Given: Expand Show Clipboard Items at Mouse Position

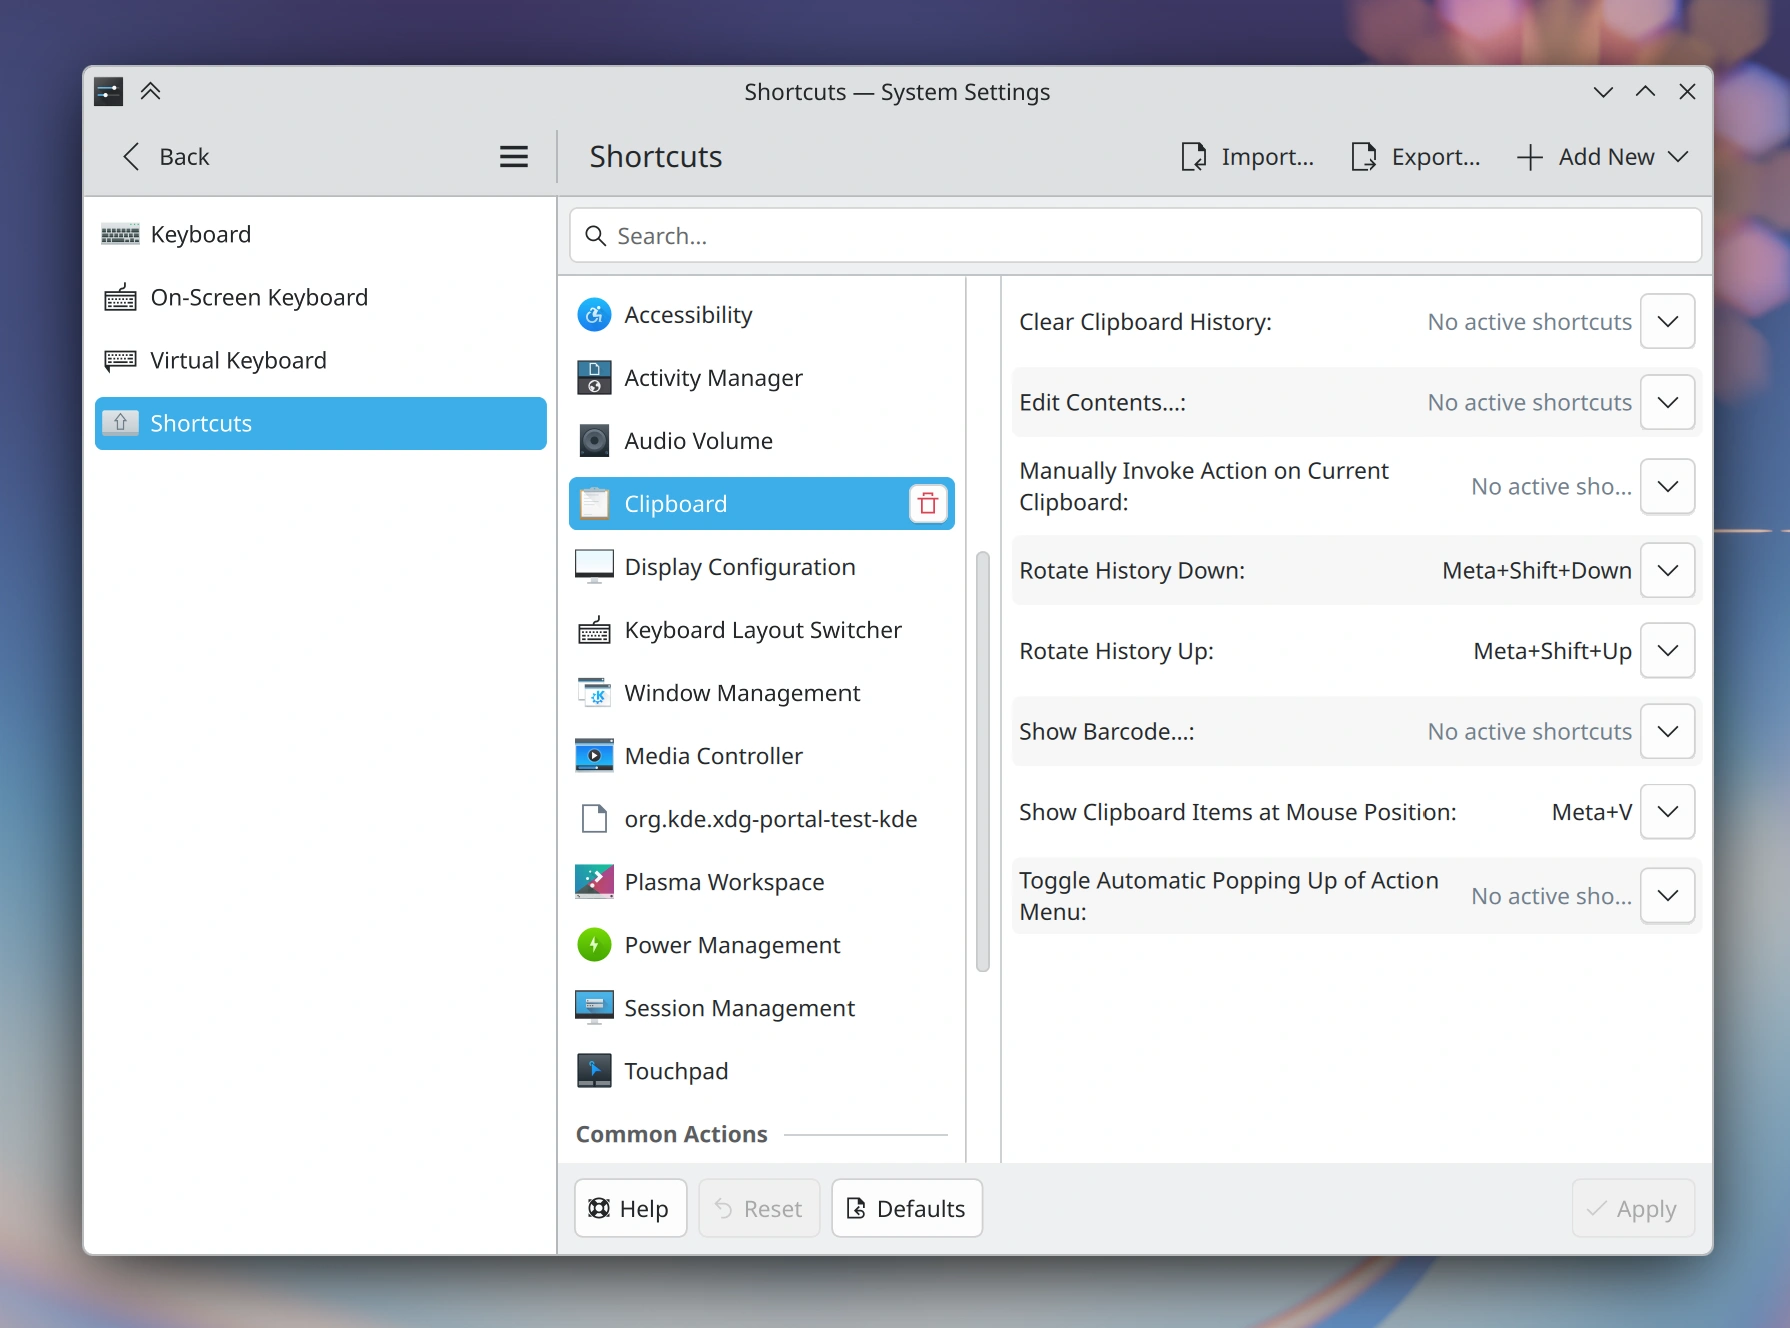Looking at the screenshot, I should click(x=1667, y=812).
